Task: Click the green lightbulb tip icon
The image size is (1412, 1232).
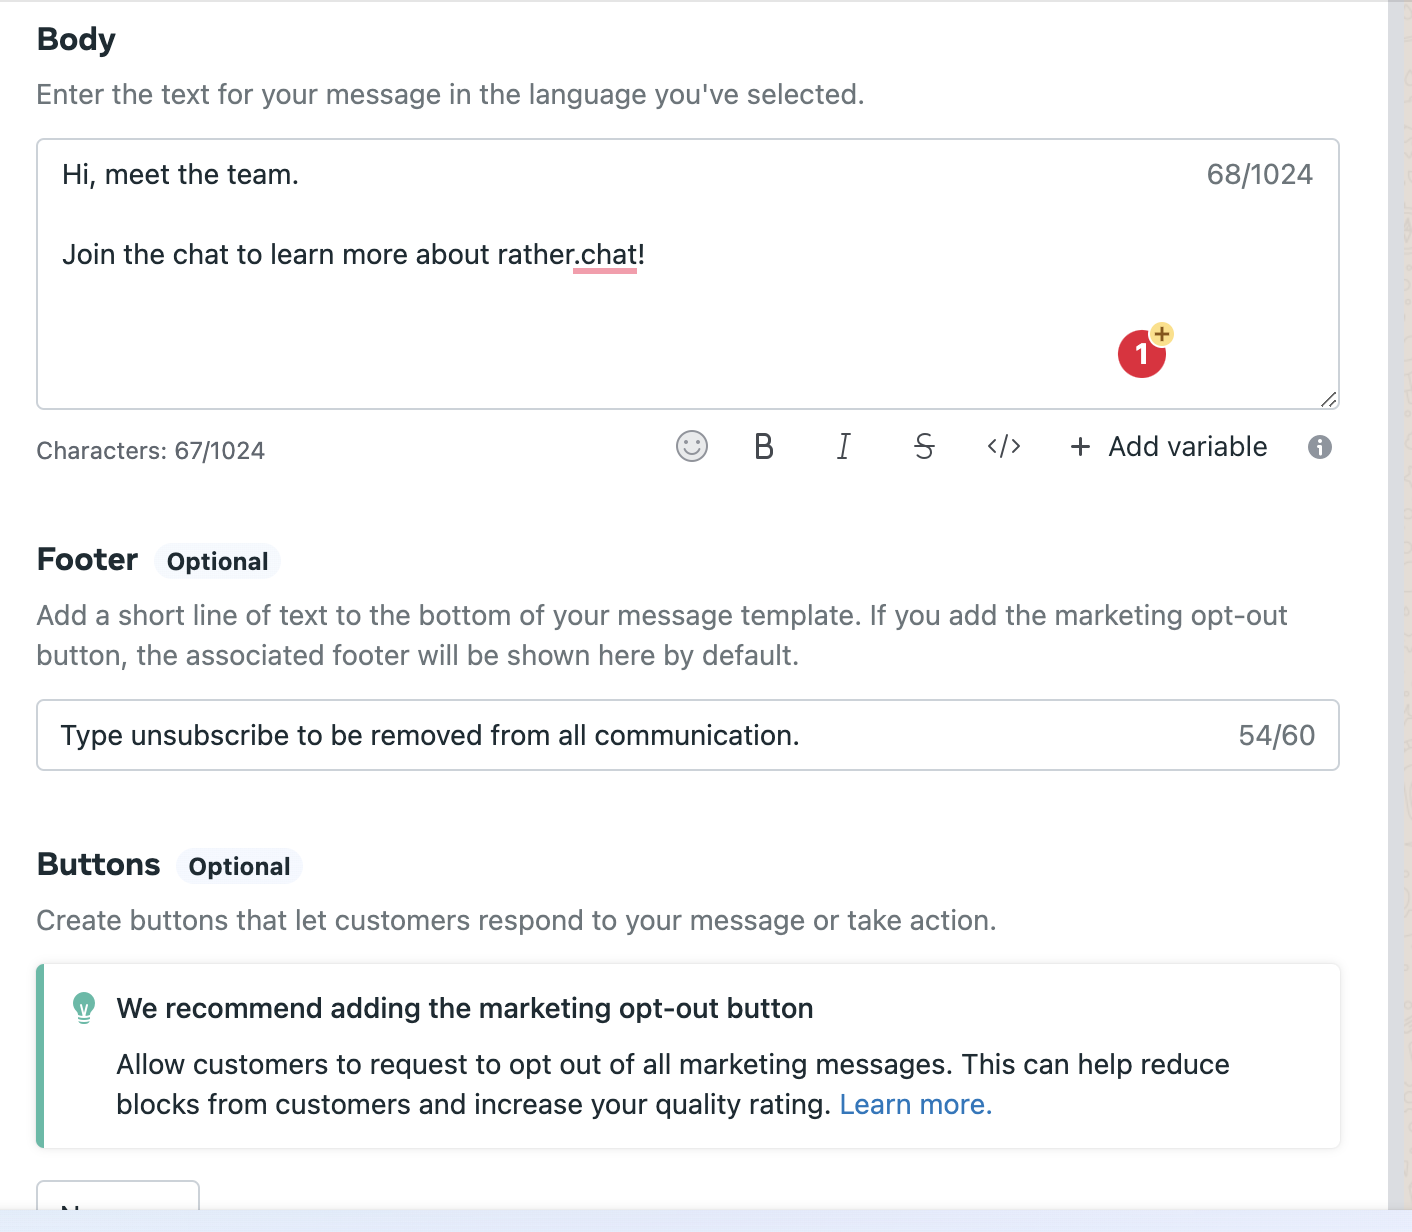Action: tap(84, 1008)
